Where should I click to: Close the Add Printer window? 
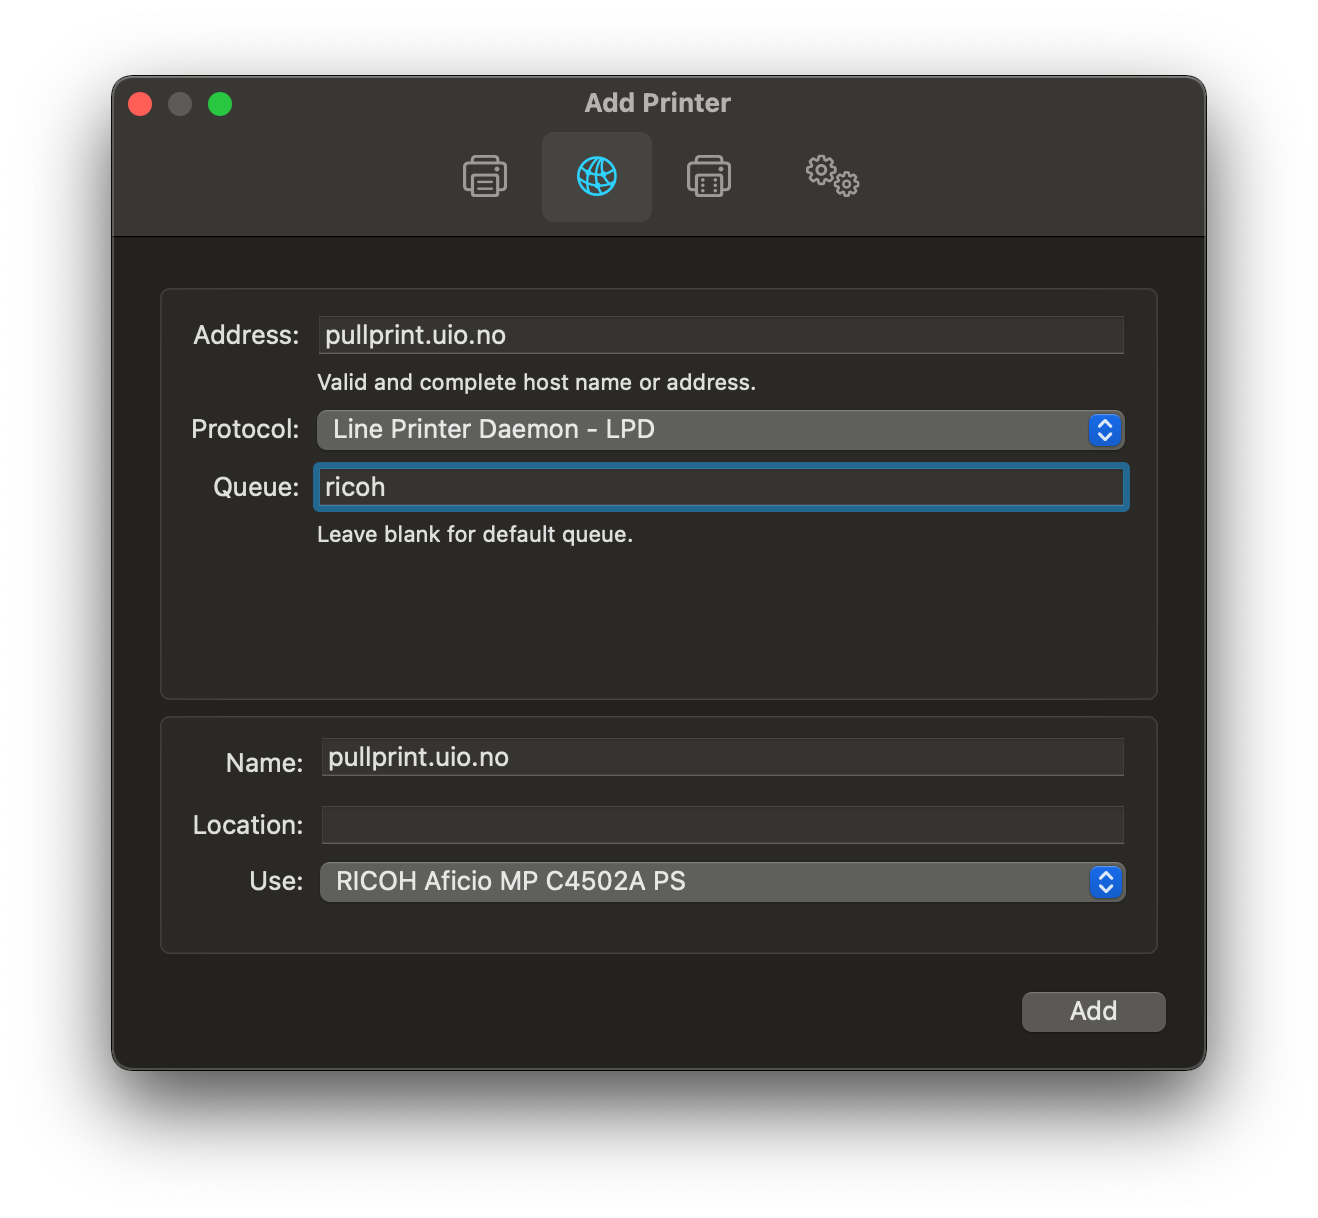pyautogui.click(x=140, y=104)
